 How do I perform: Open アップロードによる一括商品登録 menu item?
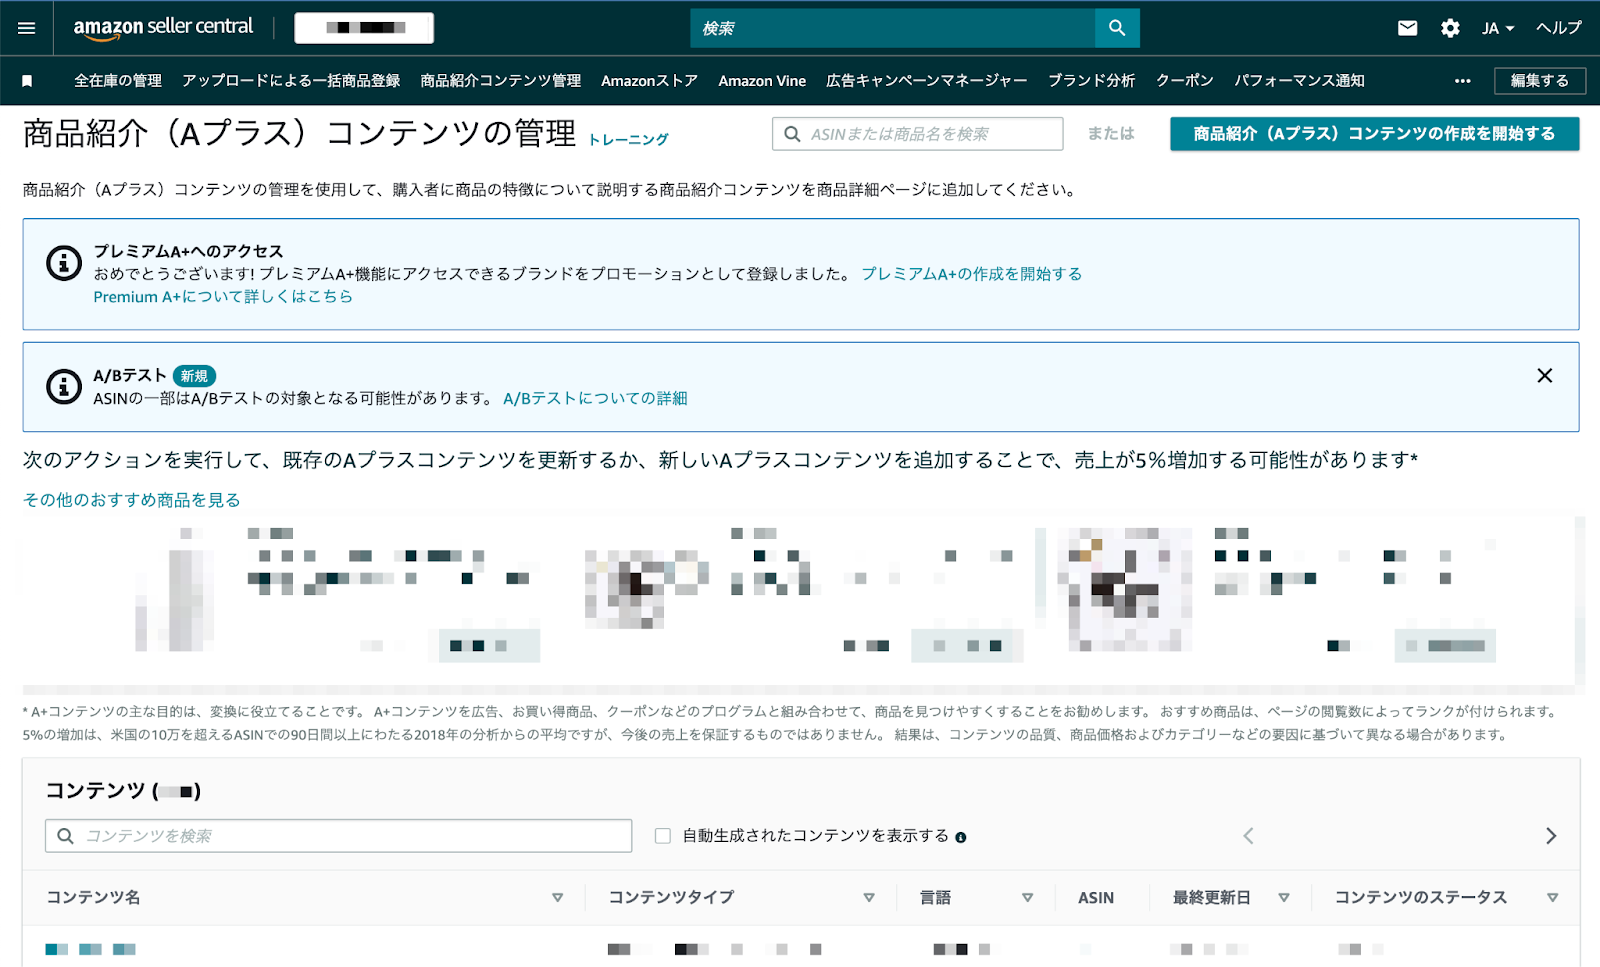click(291, 81)
